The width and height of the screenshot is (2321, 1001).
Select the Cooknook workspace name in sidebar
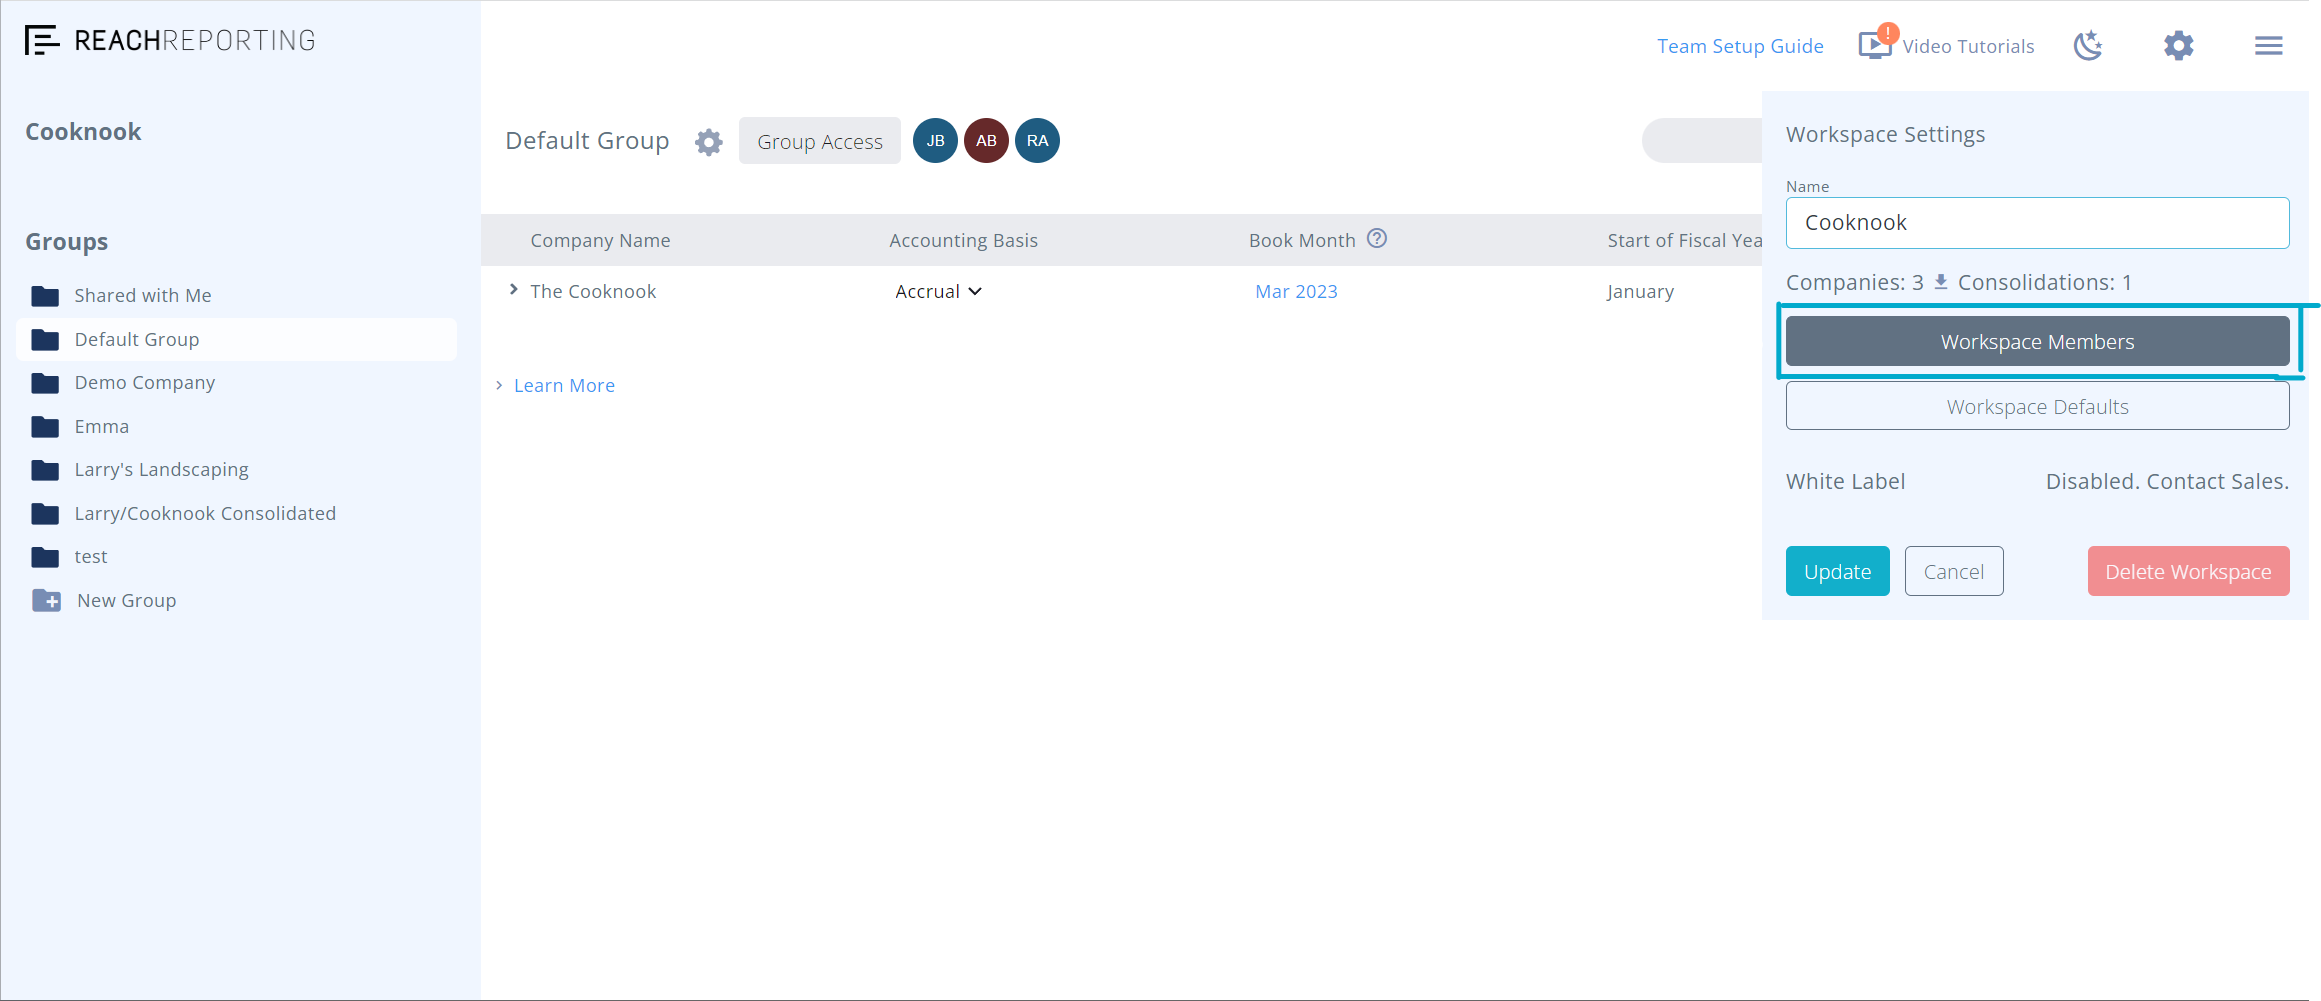(x=83, y=132)
